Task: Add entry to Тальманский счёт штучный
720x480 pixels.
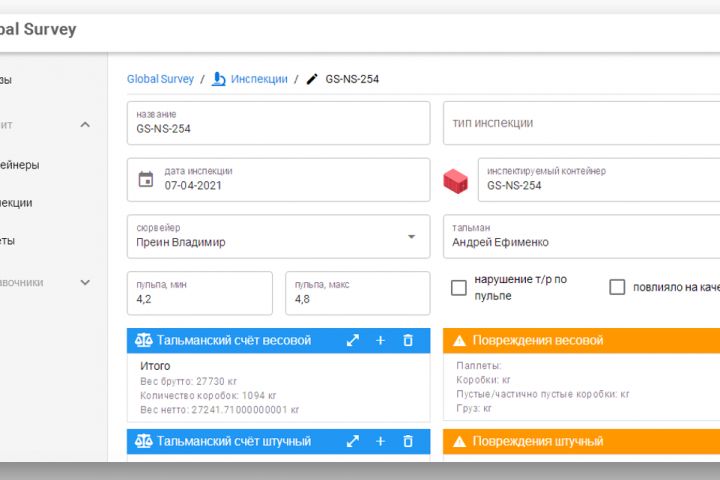Action: click(380, 441)
